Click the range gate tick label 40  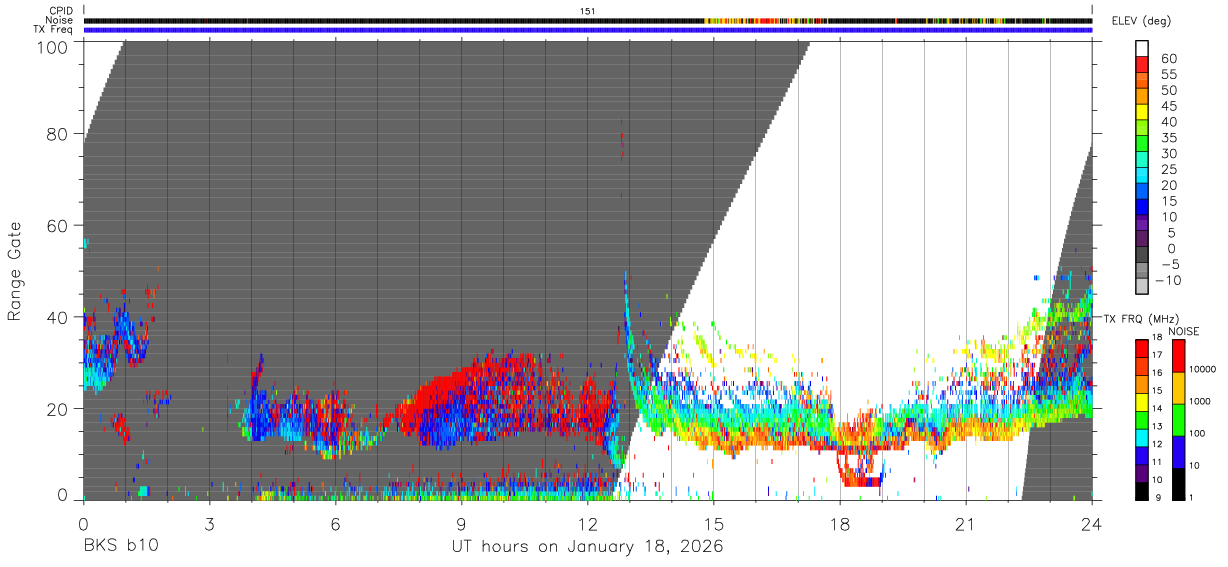click(x=56, y=317)
